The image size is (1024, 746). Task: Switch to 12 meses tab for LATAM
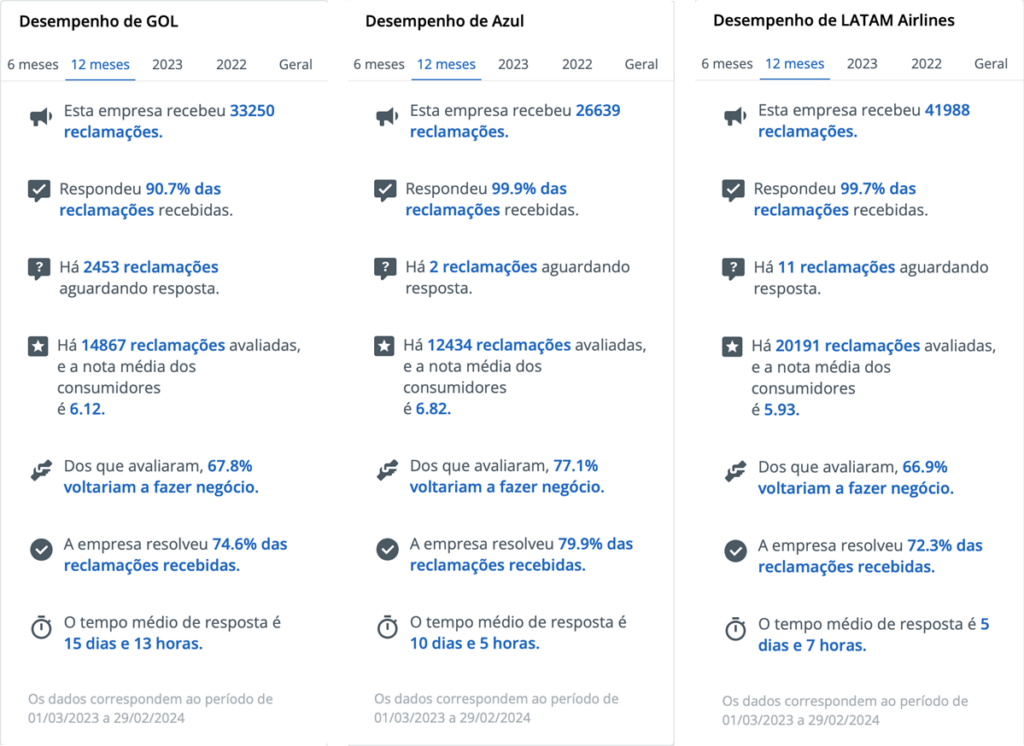(x=794, y=64)
